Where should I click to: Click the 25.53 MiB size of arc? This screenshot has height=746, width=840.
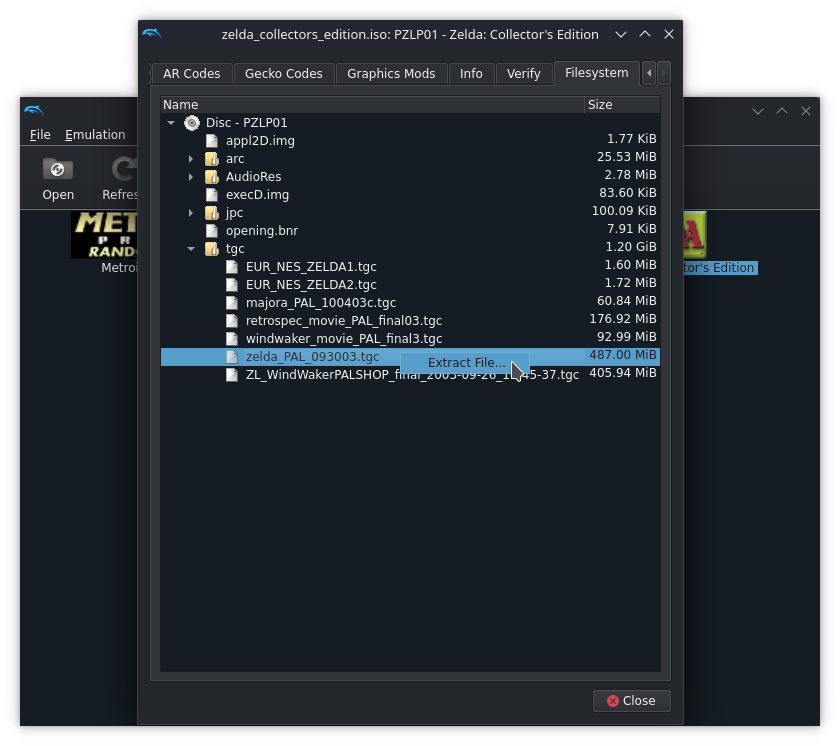[x=626, y=157]
